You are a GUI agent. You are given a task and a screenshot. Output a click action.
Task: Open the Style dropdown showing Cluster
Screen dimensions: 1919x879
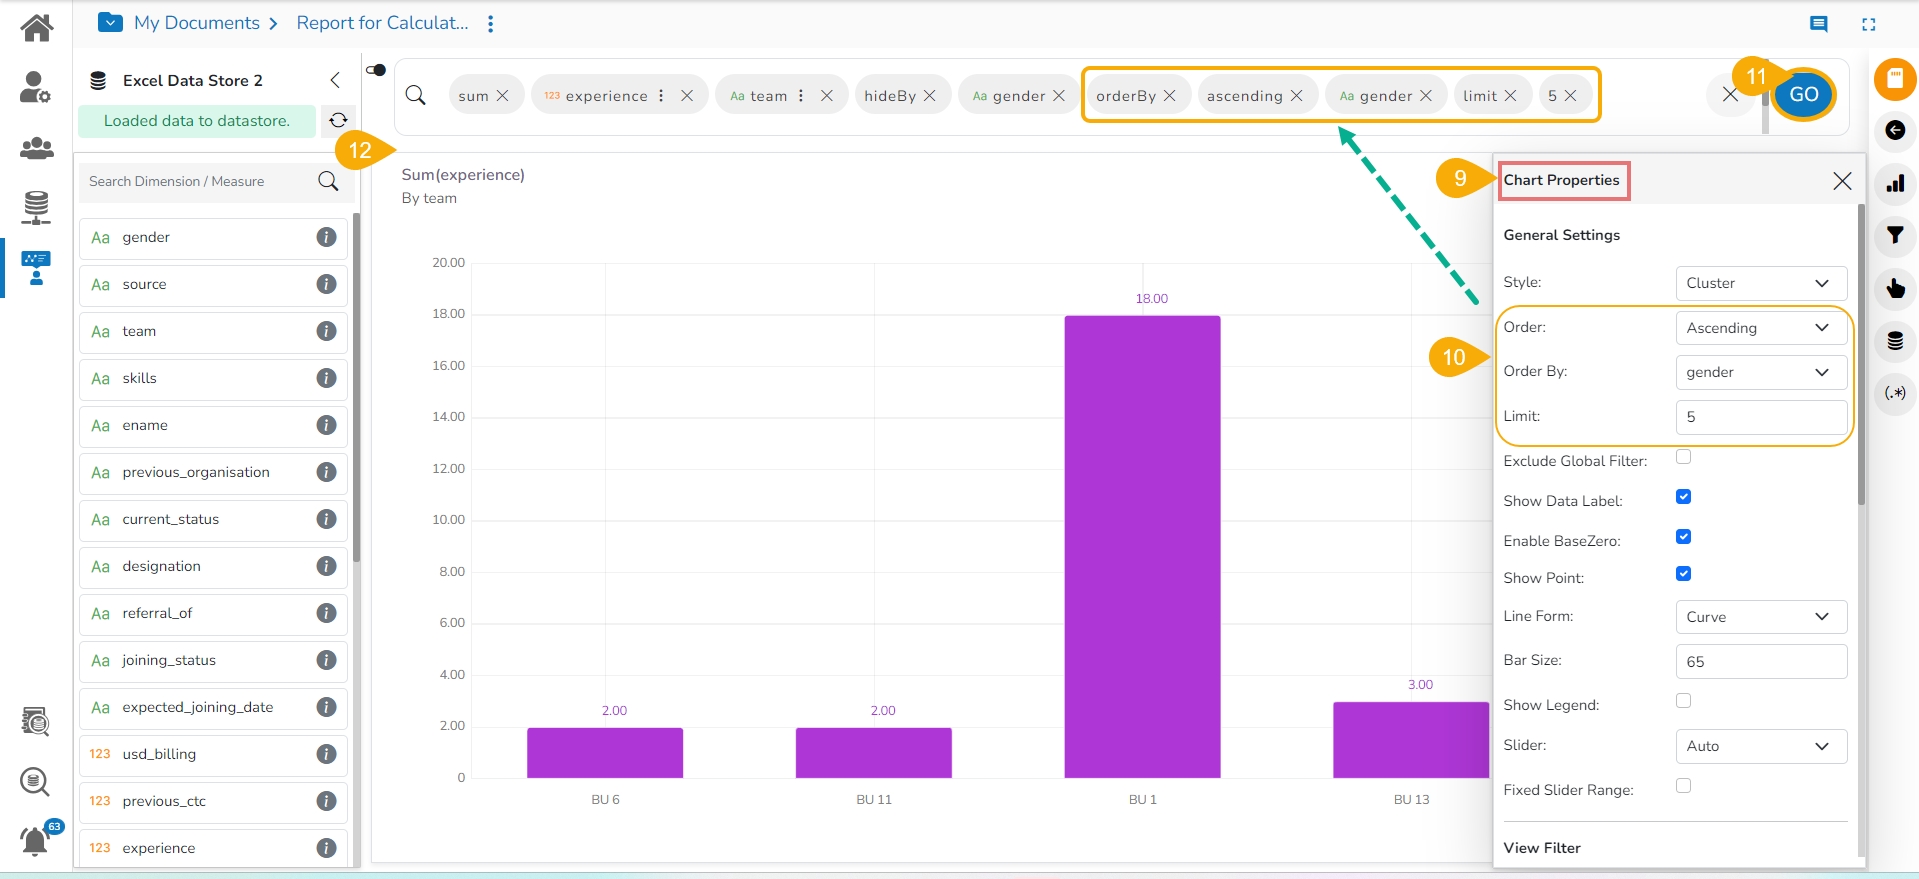[1760, 283]
